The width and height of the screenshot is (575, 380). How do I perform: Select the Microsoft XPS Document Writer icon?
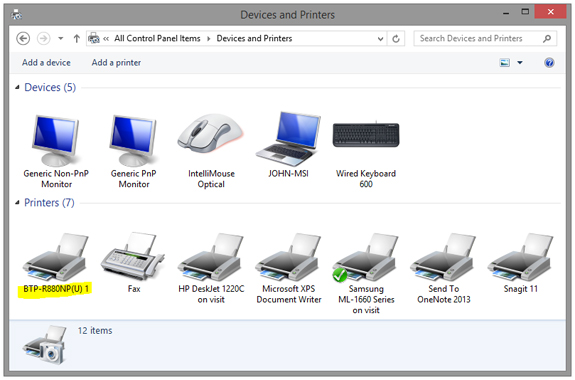[289, 257]
